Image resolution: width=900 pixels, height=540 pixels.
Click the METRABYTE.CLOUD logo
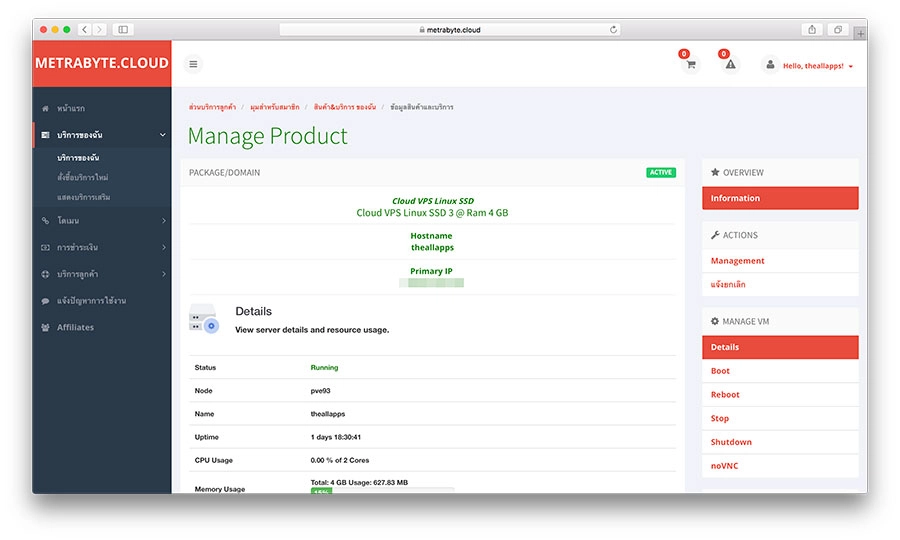pos(101,63)
